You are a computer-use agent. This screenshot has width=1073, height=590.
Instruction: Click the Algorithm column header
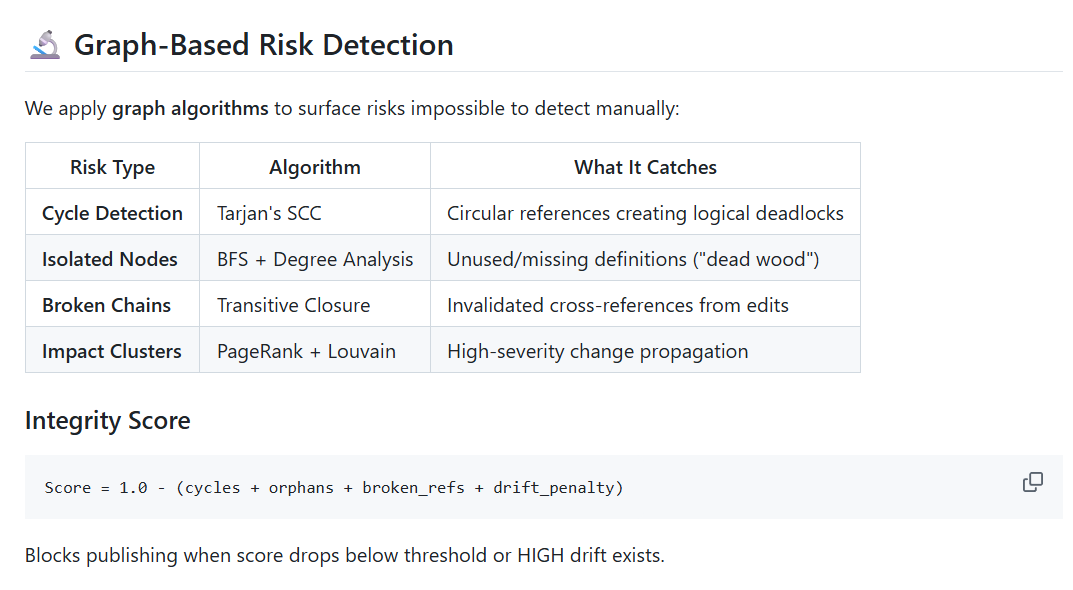(315, 167)
